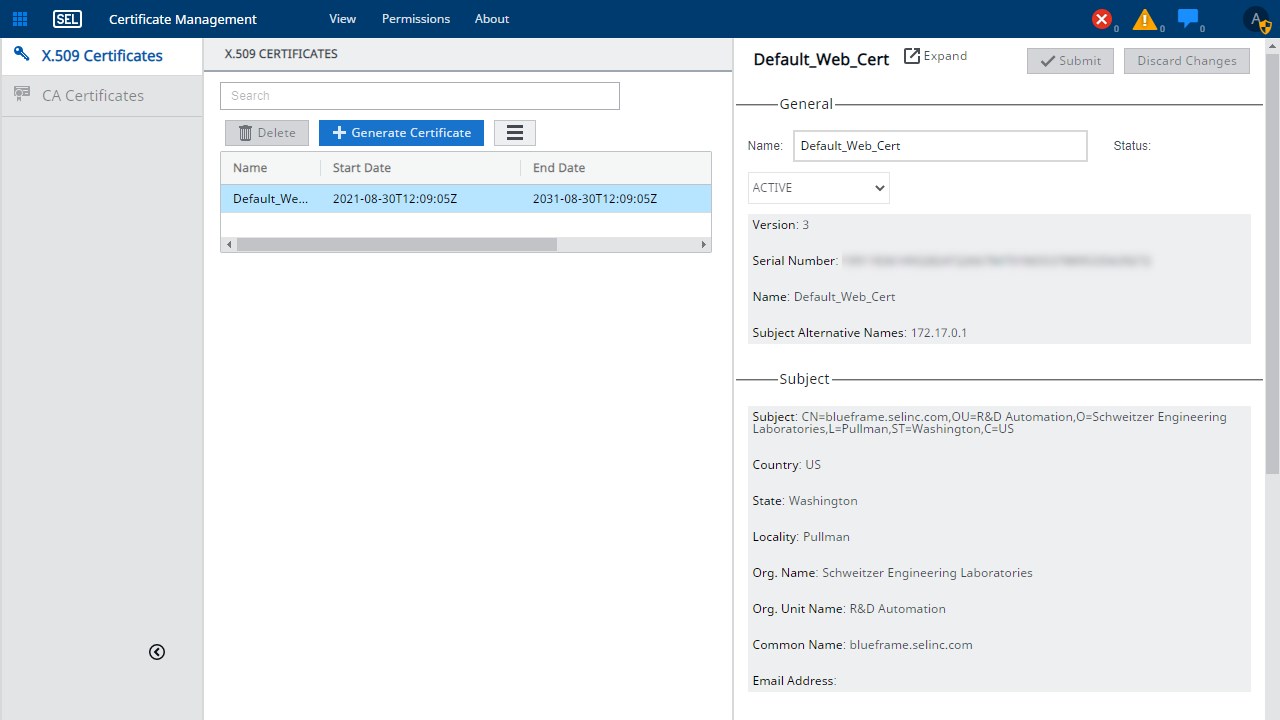Screen dimensions: 1280x720
Task: Click the Default_Web_Cert panel heading
Action: click(x=821, y=60)
